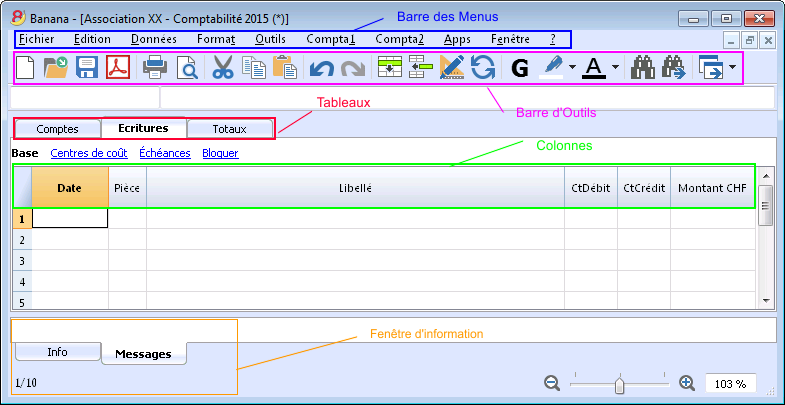Open the Edition menu
785x405 pixels.
pos(92,39)
